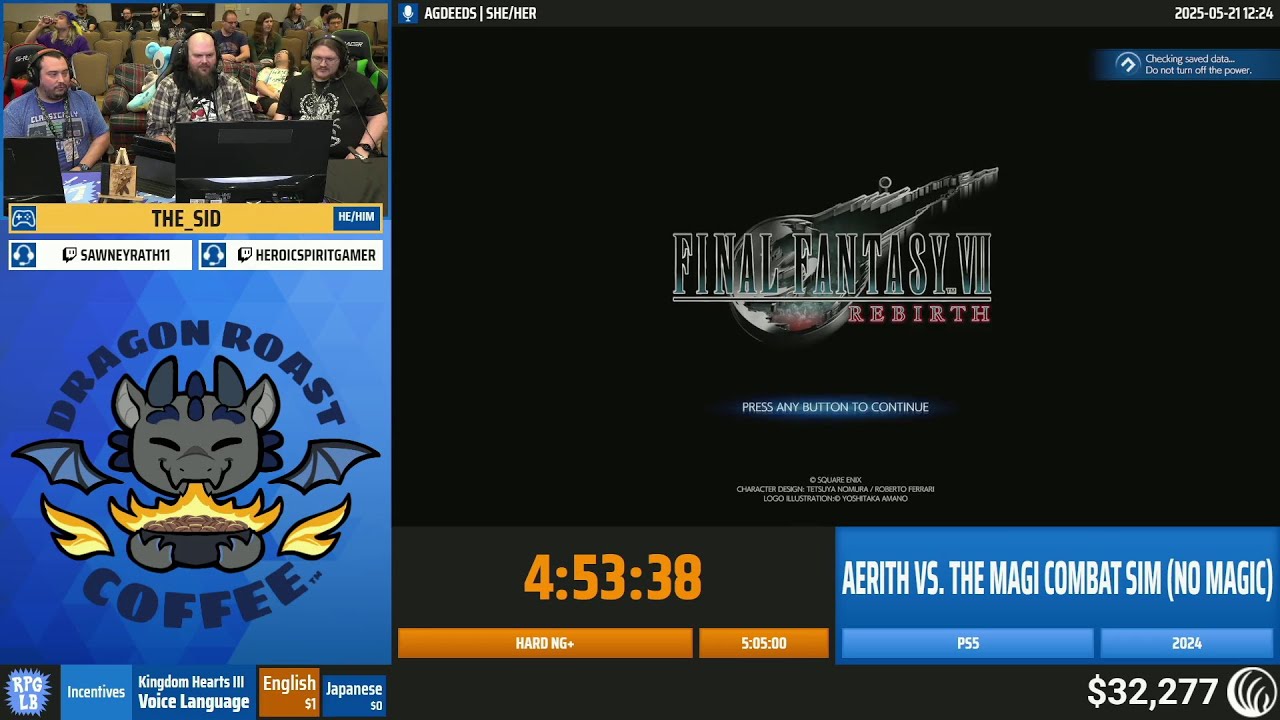This screenshot has width=1280, height=720.
Task: Click the SAWNEYRATH11 commentator name
Action: coord(125,255)
